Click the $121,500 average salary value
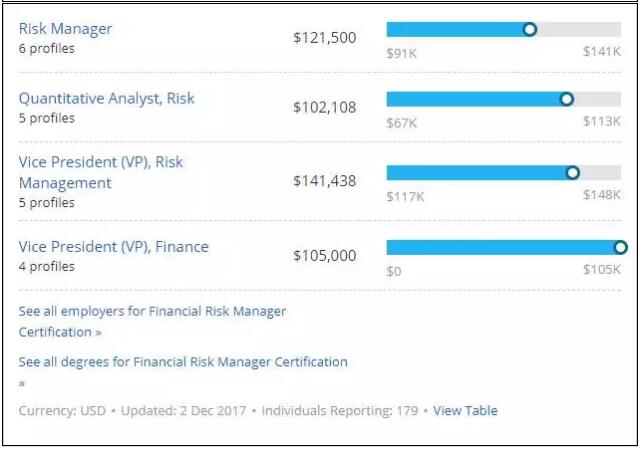This screenshot has width=640, height=449. [x=324, y=37]
